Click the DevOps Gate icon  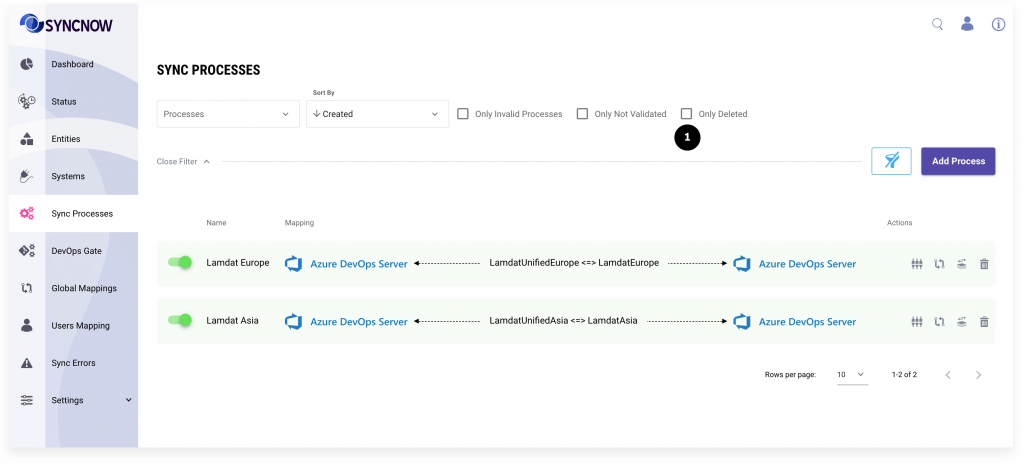[x=27, y=251]
